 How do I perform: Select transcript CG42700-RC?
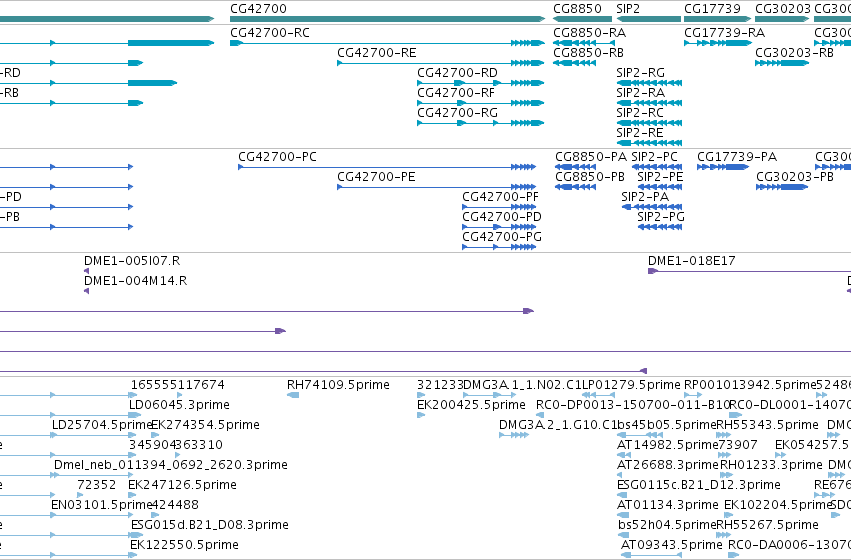pos(387,43)
